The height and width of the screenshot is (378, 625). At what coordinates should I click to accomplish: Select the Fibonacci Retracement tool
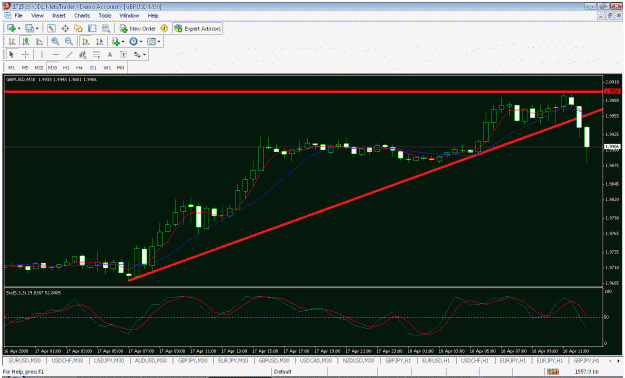point(96,55)
